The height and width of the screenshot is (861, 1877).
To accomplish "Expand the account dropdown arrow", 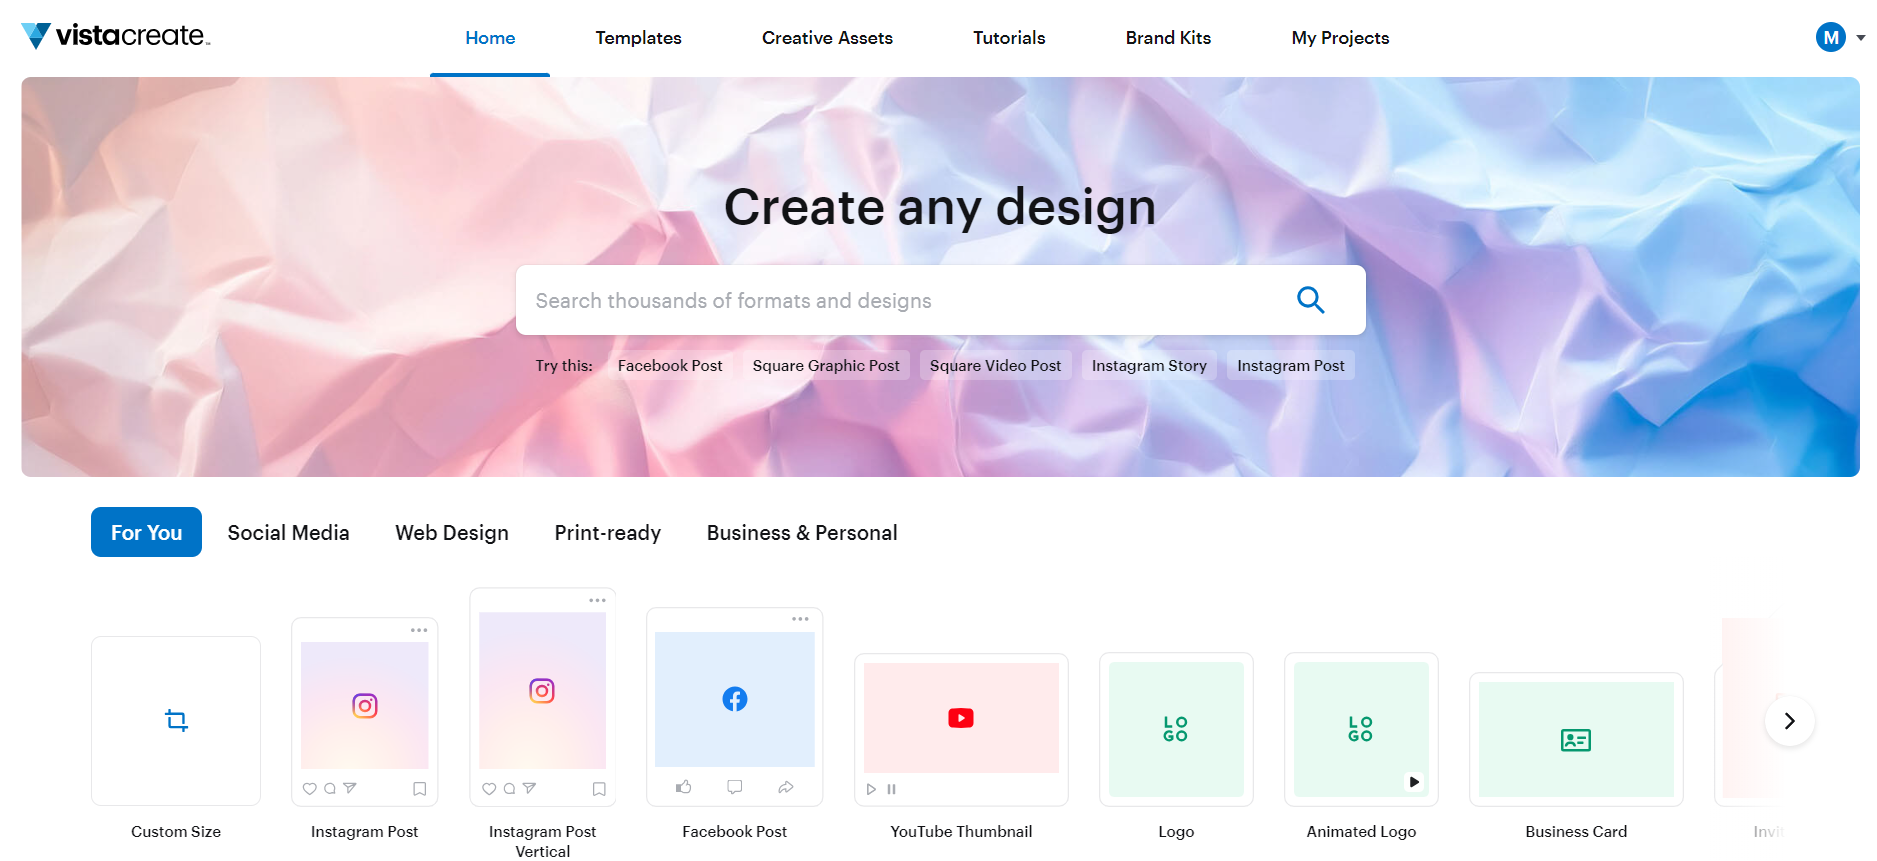I will click(x=1861, y=38).
